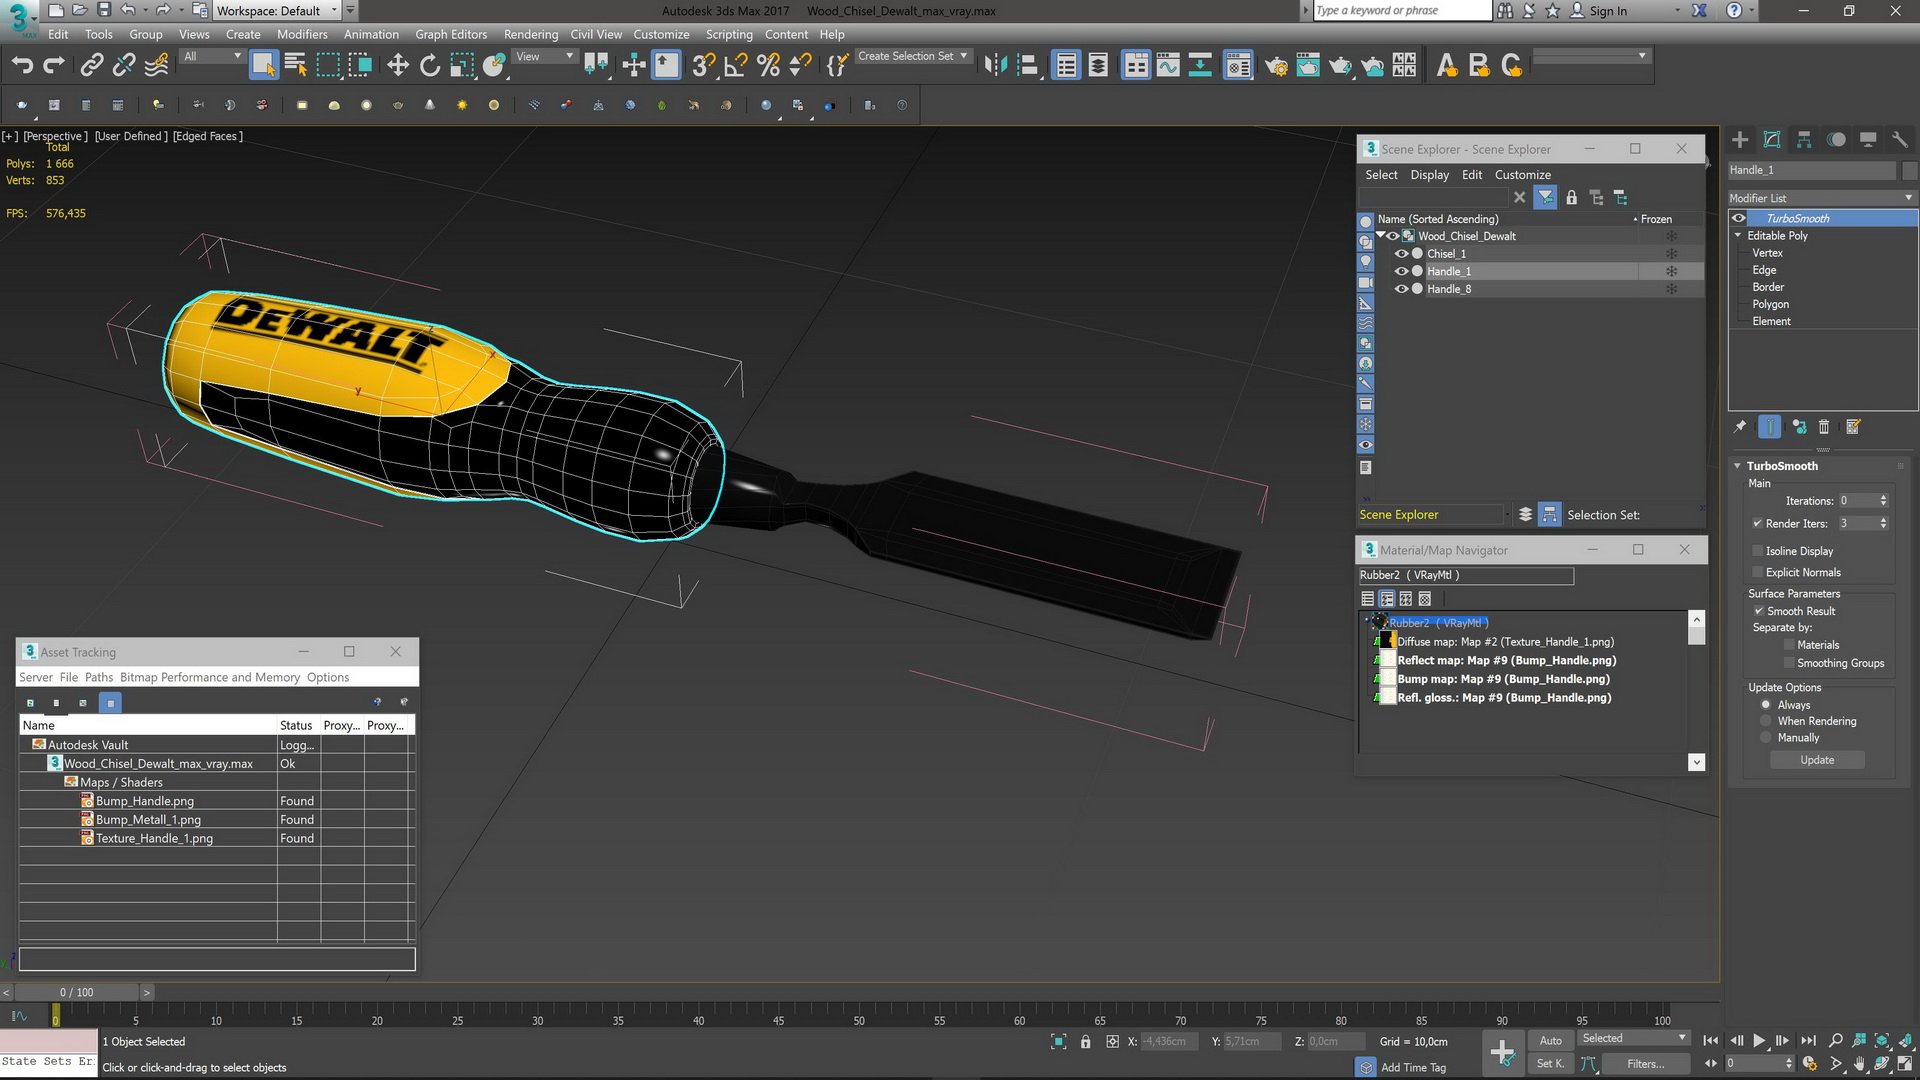Screen dimensions: 1920x1080
Task: Open the Utilities command panel tab
Action: tap(1900, 140)
